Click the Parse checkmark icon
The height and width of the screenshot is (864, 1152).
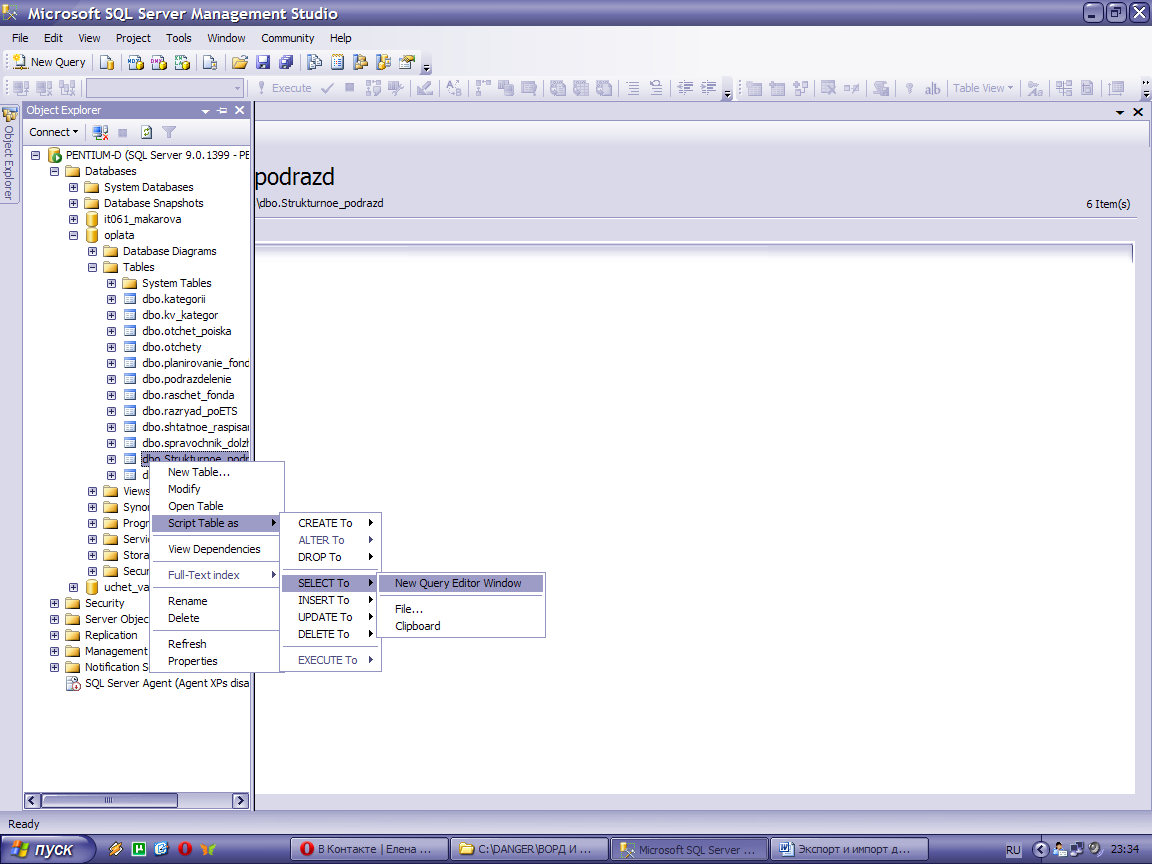coord(328,88)
